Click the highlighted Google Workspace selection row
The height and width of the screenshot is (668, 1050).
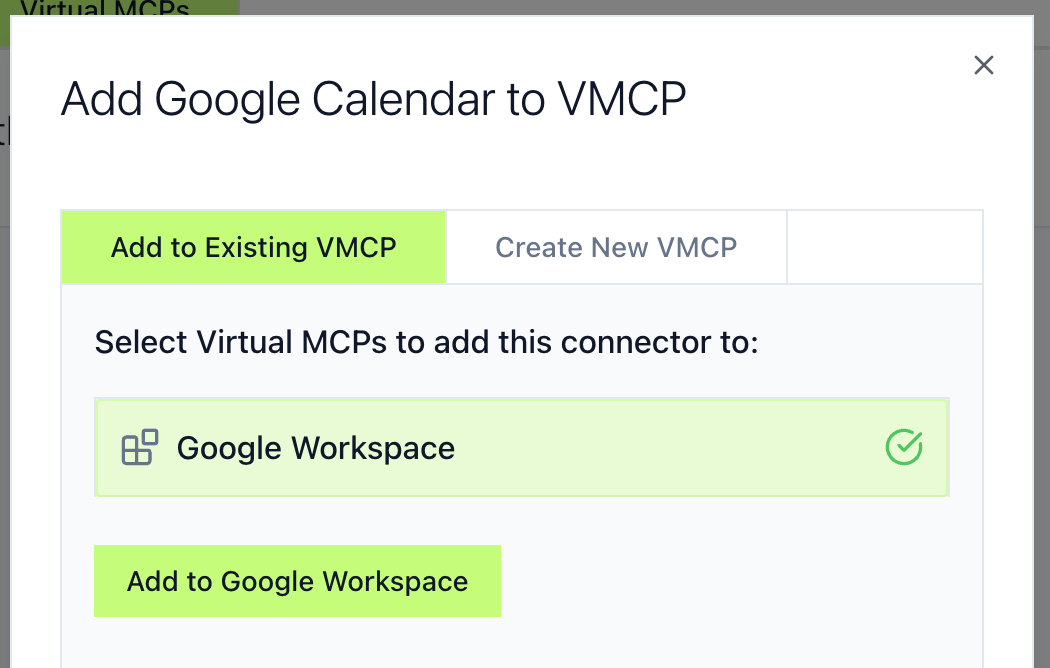521,447
